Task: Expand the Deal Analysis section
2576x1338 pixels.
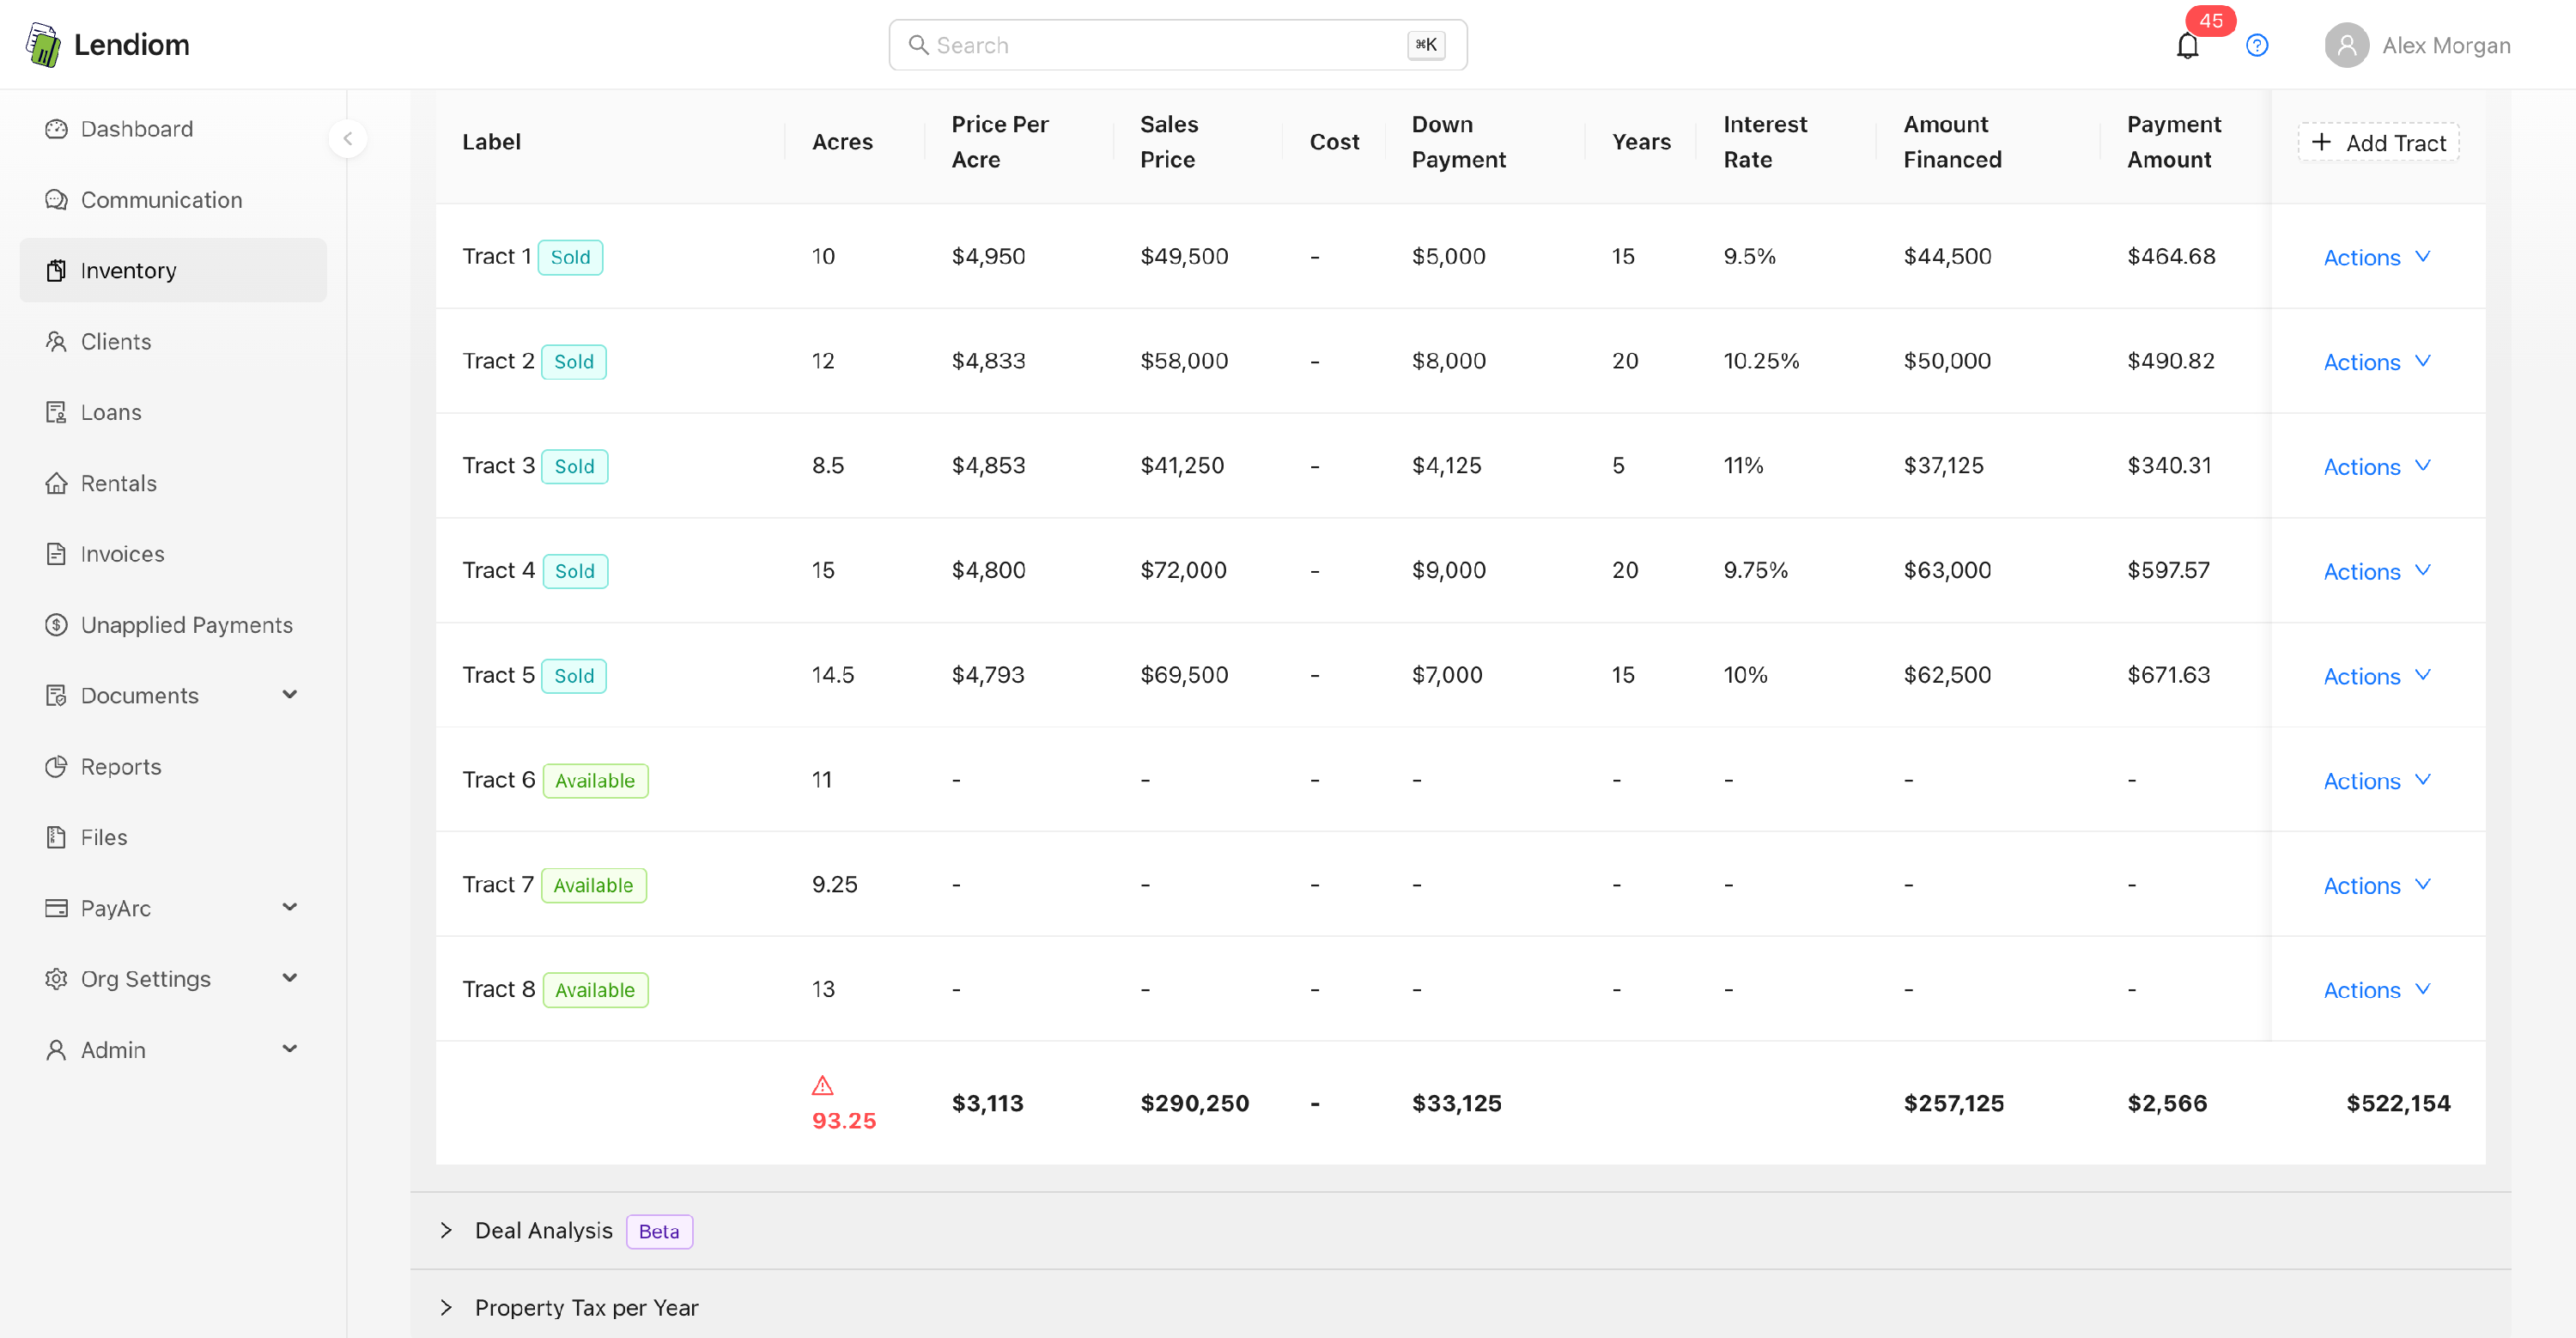Action: coord(446,1231)
